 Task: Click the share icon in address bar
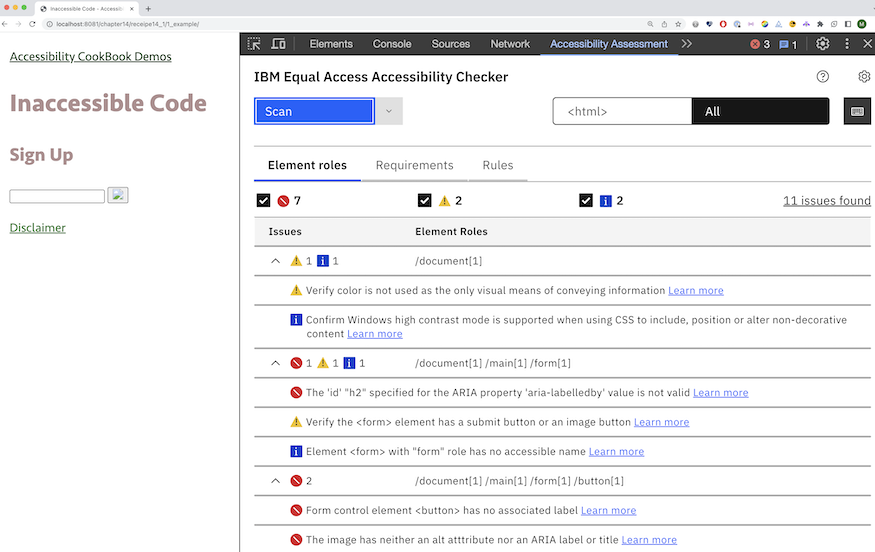tap(664, 24)
